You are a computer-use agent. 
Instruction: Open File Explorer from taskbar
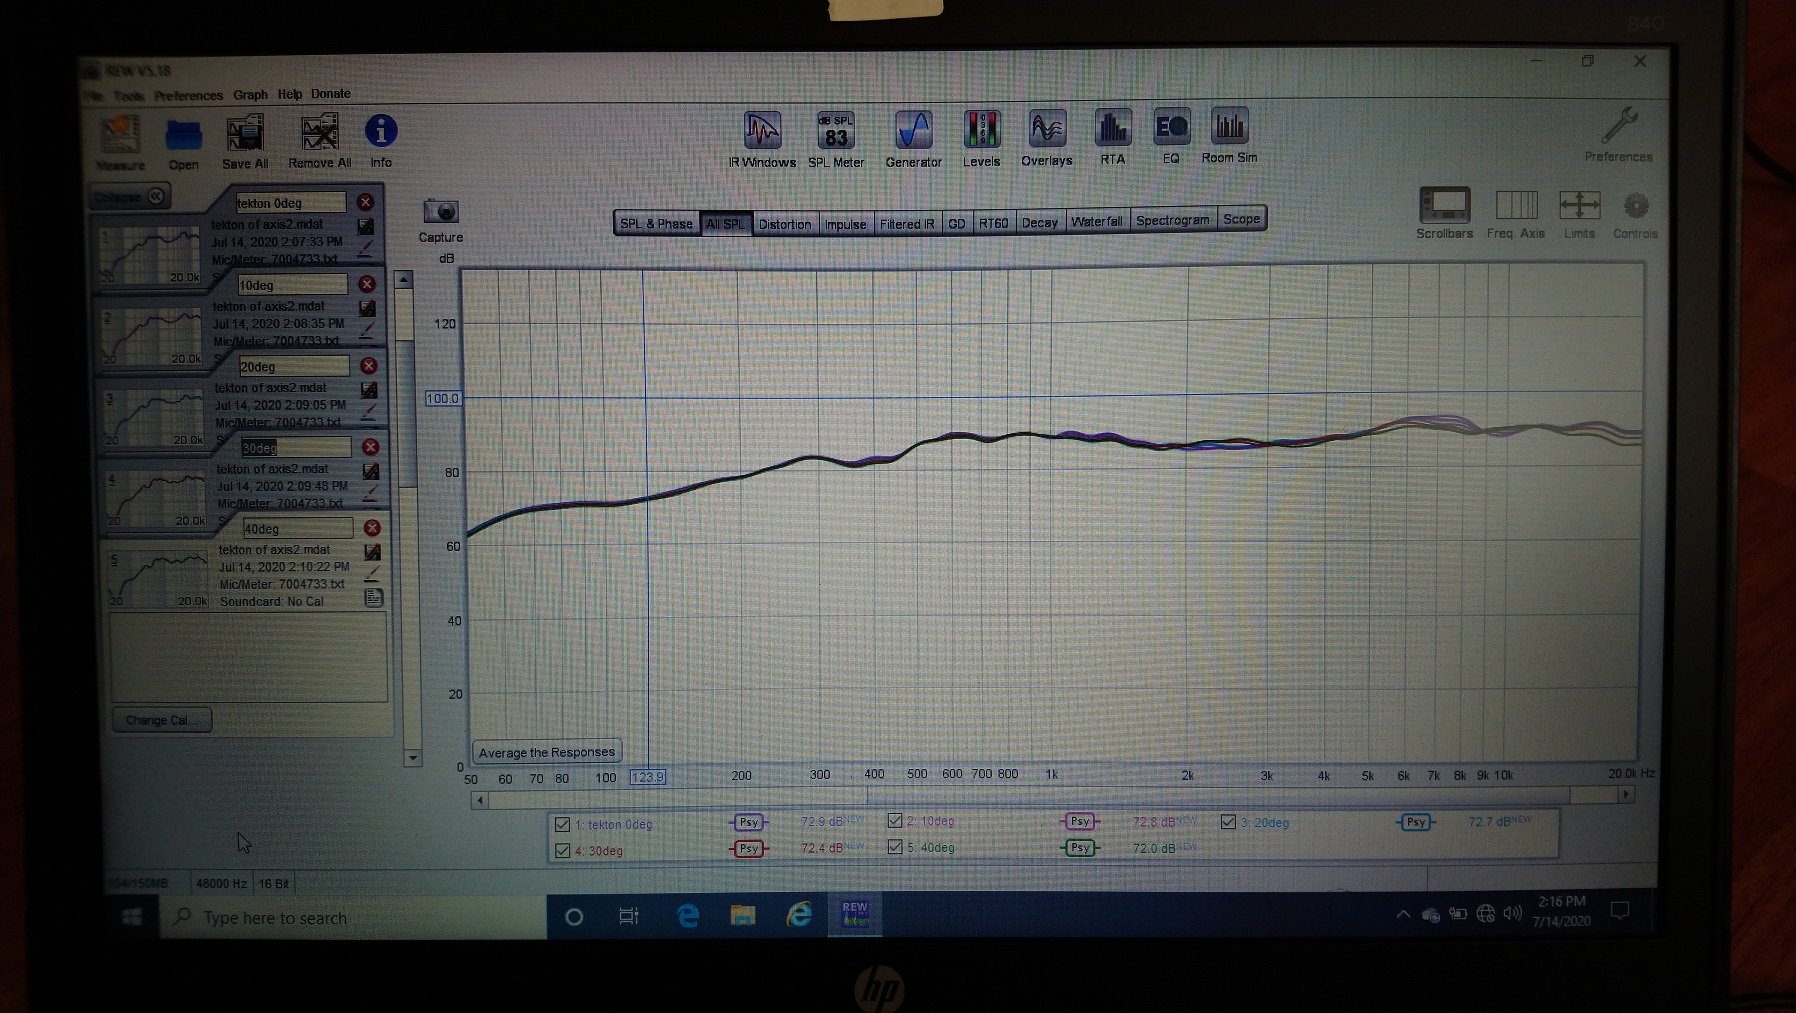click(x=743, y=915)
